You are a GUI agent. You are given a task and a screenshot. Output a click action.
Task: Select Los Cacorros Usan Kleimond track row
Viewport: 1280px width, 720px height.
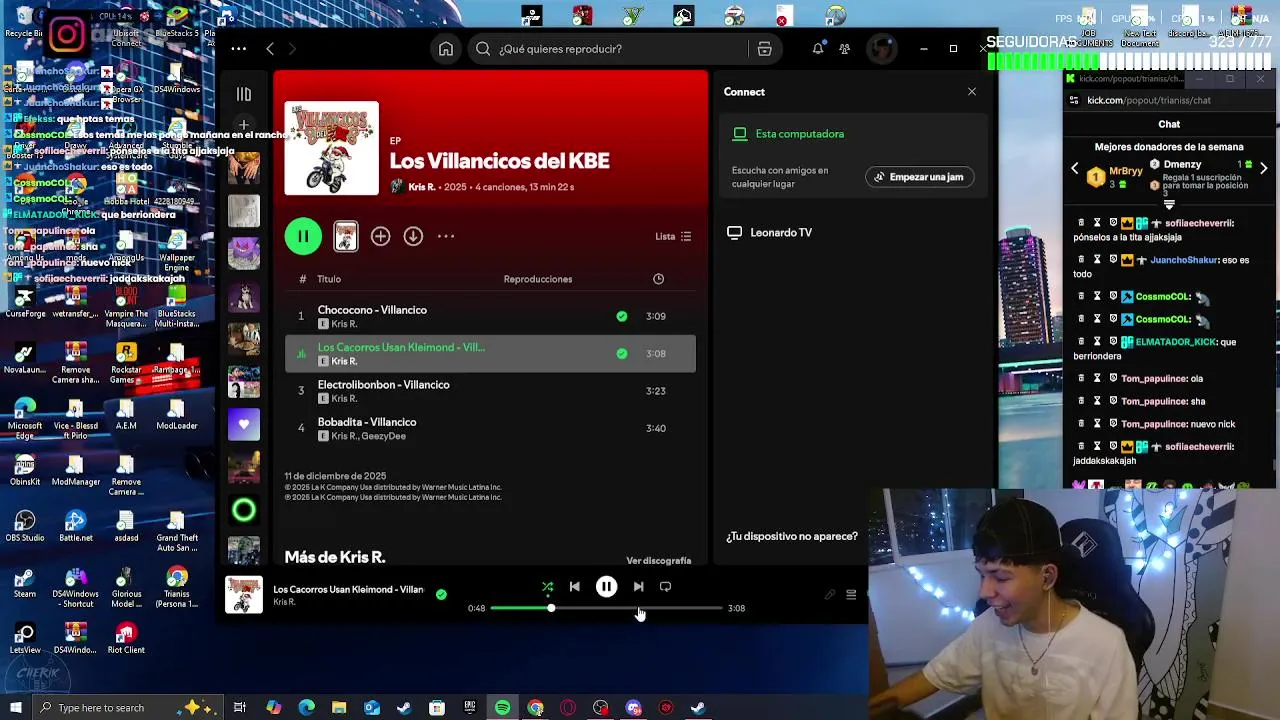pyautogui.click(x=490, y=354)
